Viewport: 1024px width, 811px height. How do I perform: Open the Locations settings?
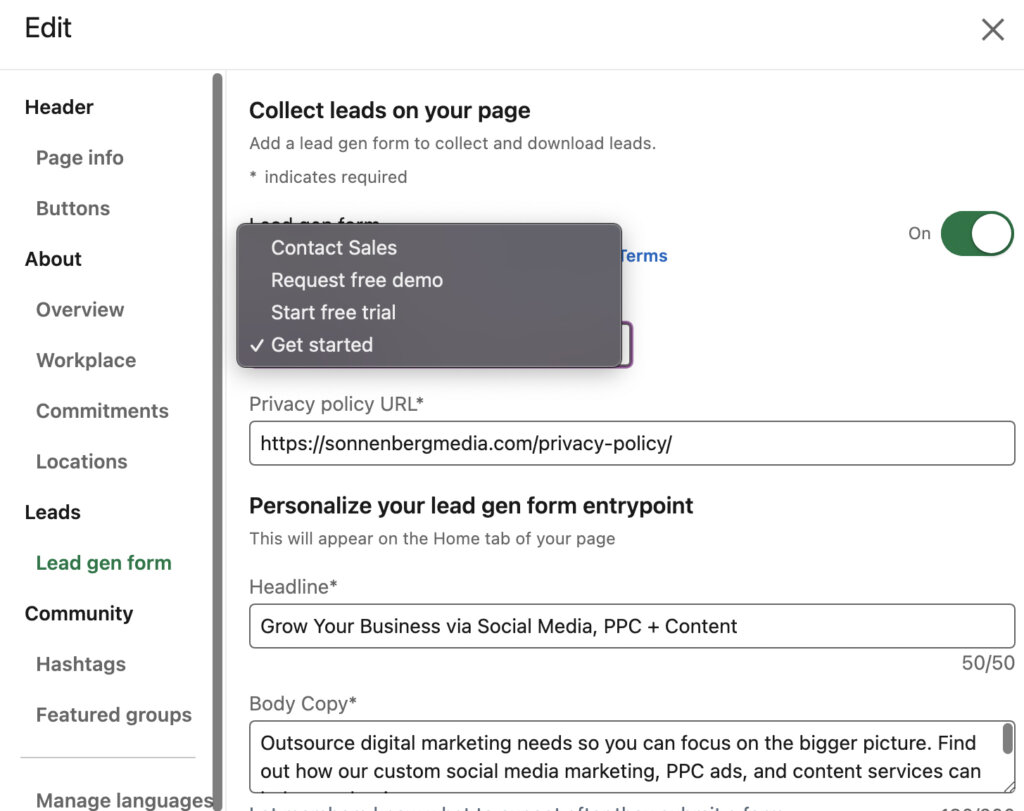click(81, 461)
